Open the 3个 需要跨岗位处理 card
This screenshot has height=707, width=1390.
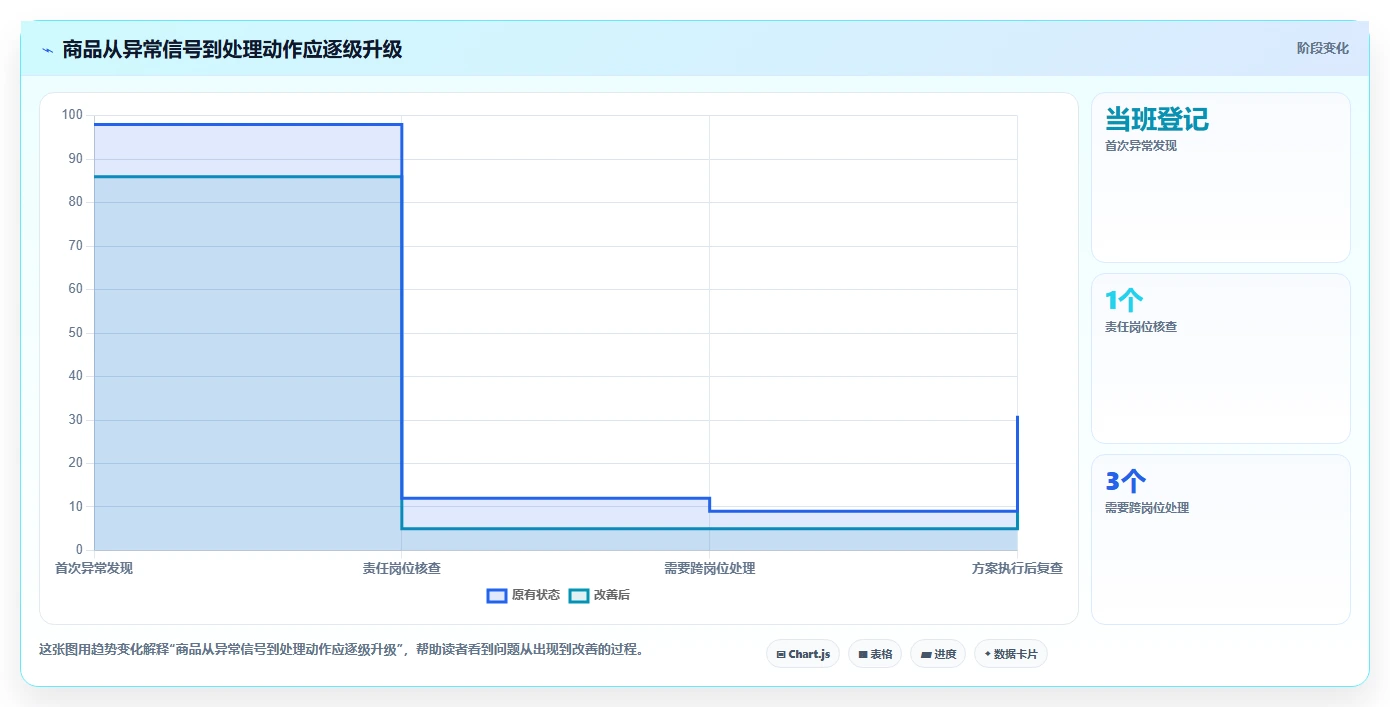(1221, 539)
